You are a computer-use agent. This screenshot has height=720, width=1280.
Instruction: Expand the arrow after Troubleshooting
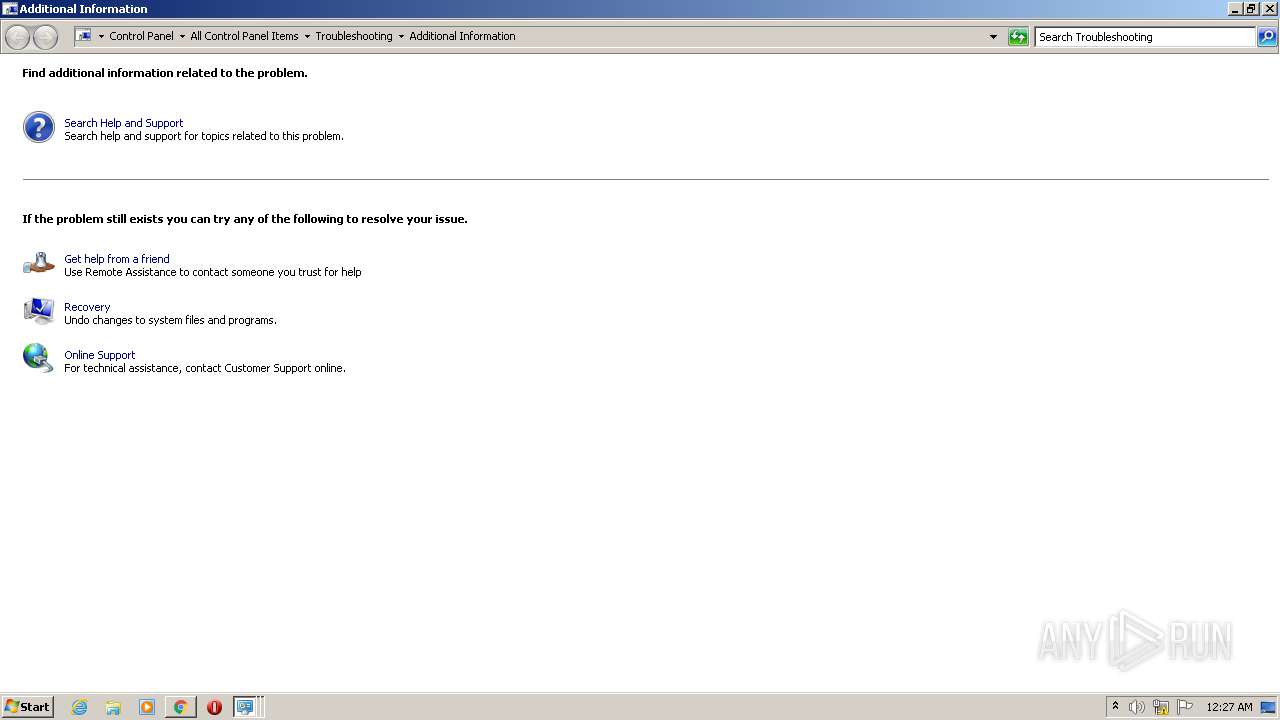pos(401,37)
